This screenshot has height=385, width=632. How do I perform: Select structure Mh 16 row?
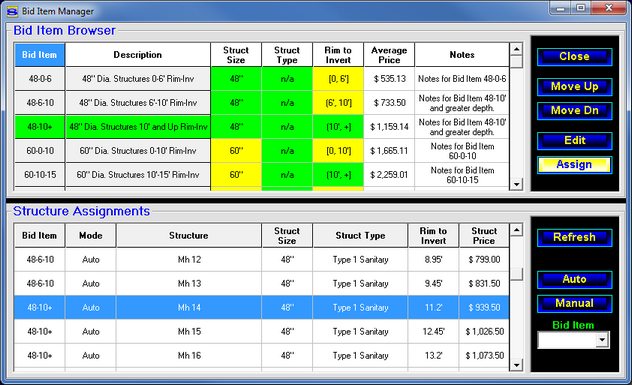(x=262, y=356)
